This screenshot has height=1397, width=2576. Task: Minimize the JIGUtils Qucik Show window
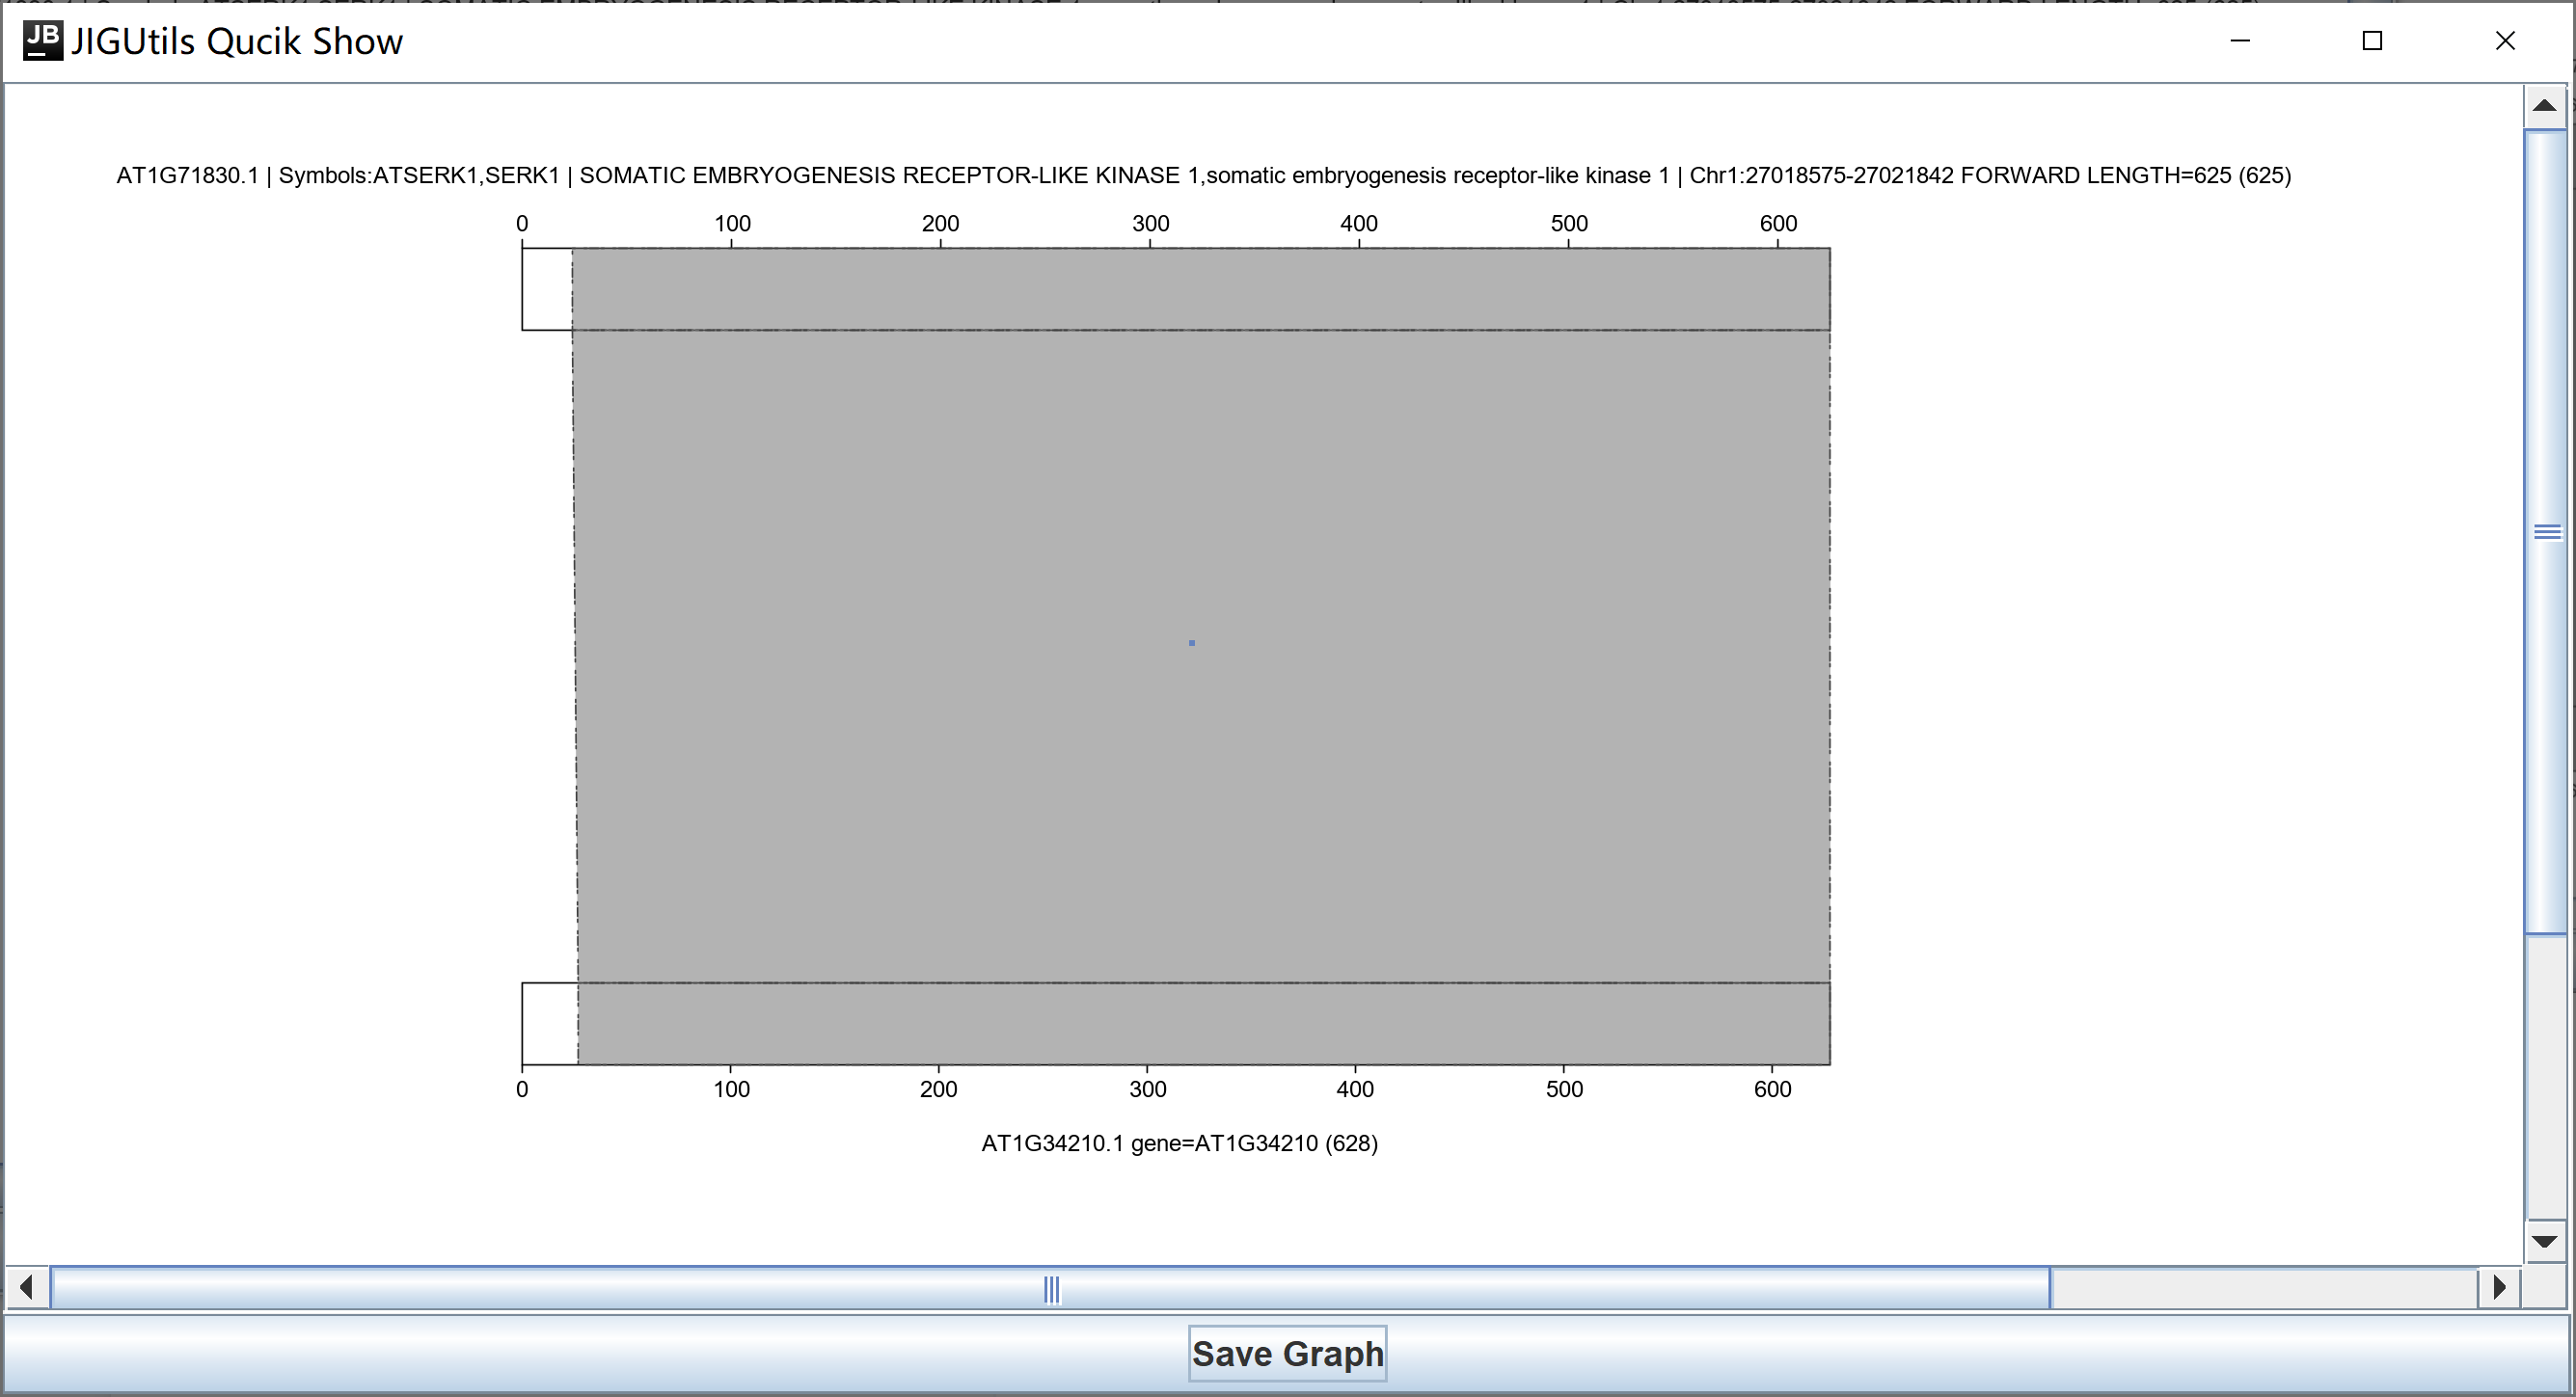click(x=2240, y=41)
